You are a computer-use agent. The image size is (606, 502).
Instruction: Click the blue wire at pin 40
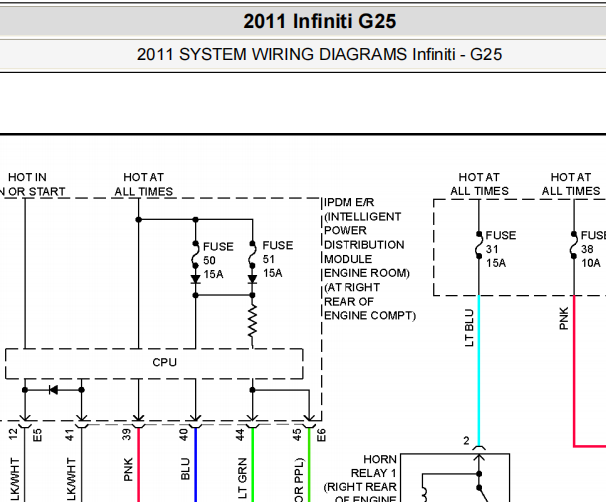pos(196,465)
